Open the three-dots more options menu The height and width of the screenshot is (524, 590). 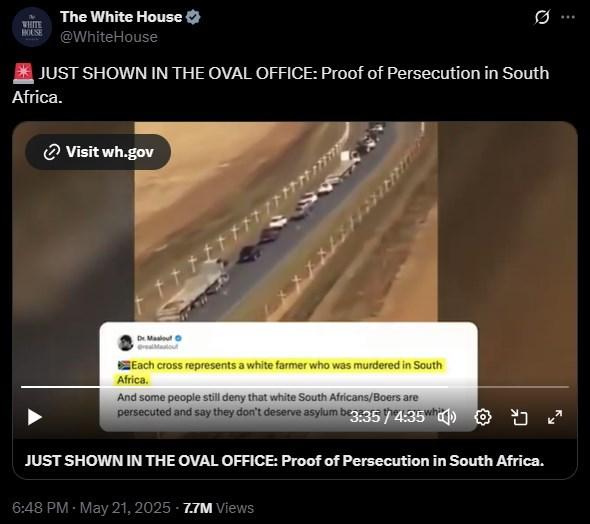pyautogui.click(x=568, y=17)
